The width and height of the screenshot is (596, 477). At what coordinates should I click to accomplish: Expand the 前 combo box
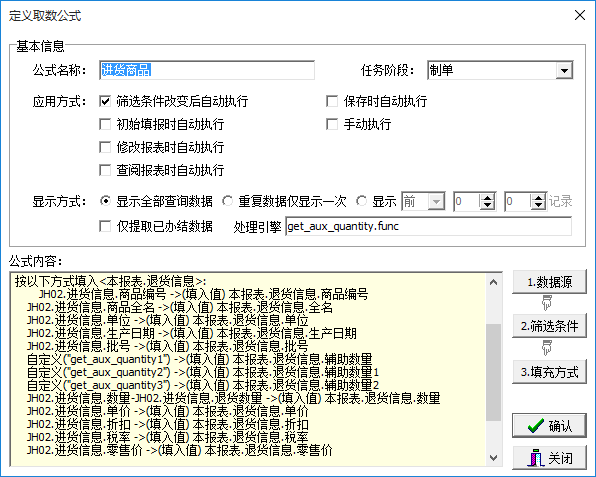click(436, 201)
